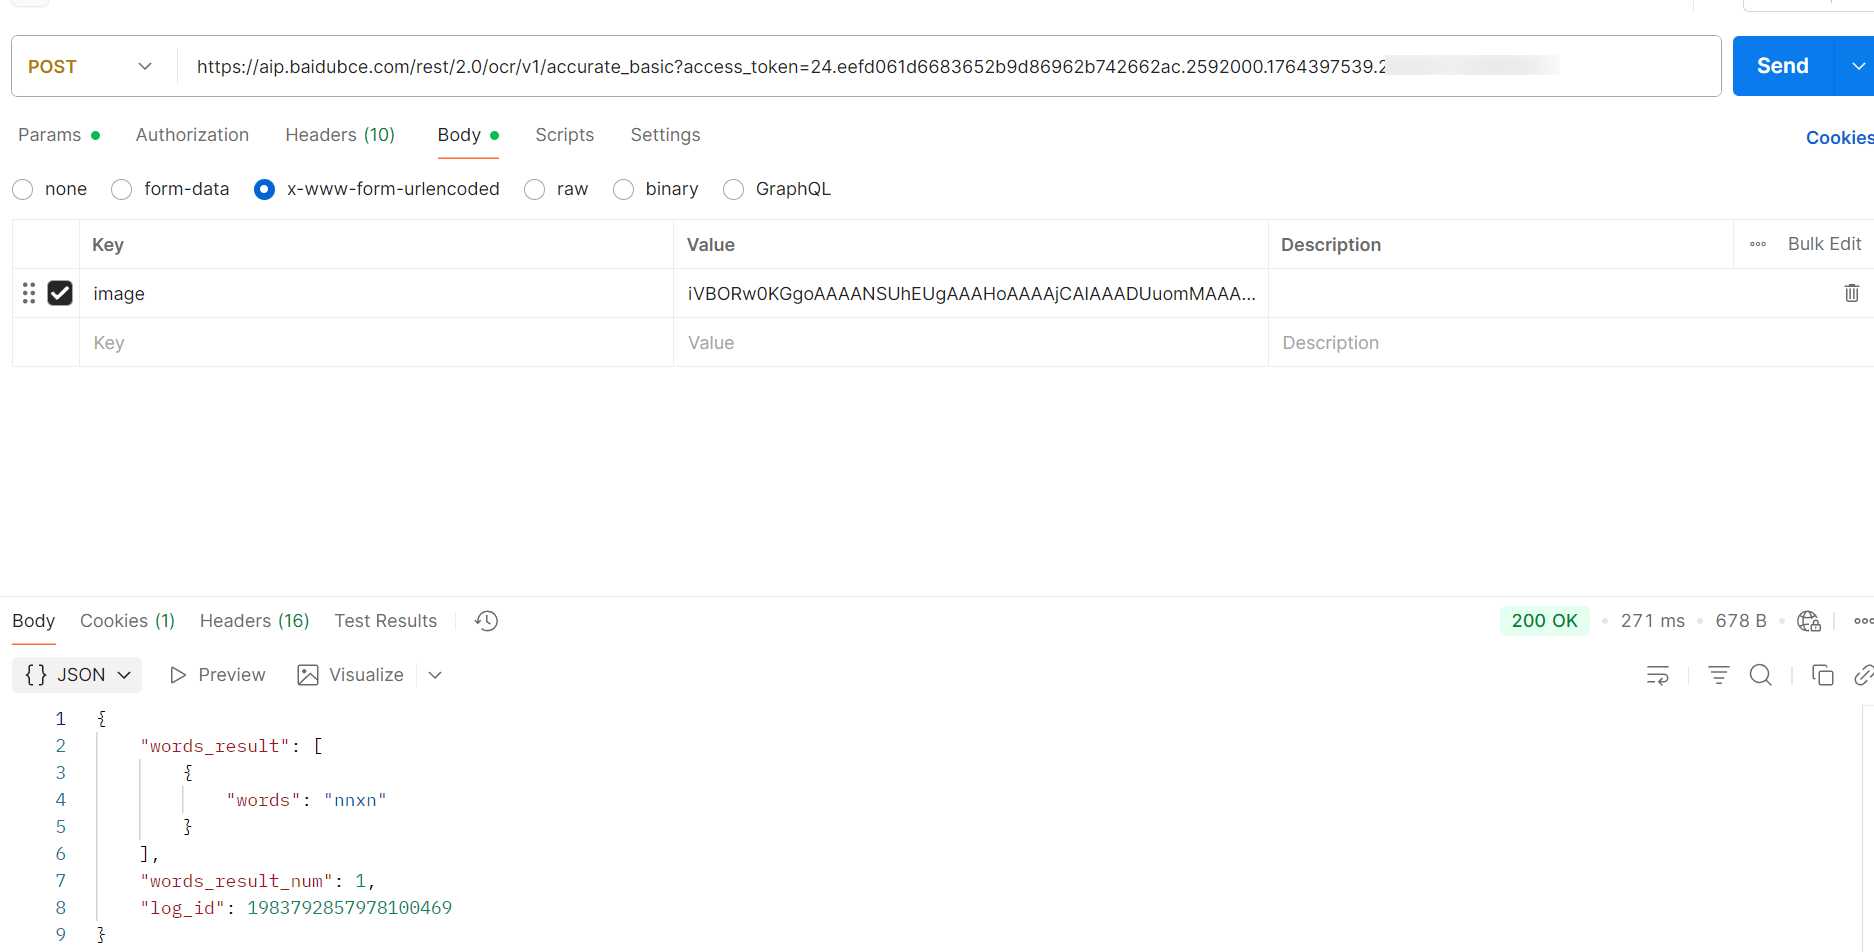
Task: Uncheck the image parameter checkbox
Action: point(60,293)
